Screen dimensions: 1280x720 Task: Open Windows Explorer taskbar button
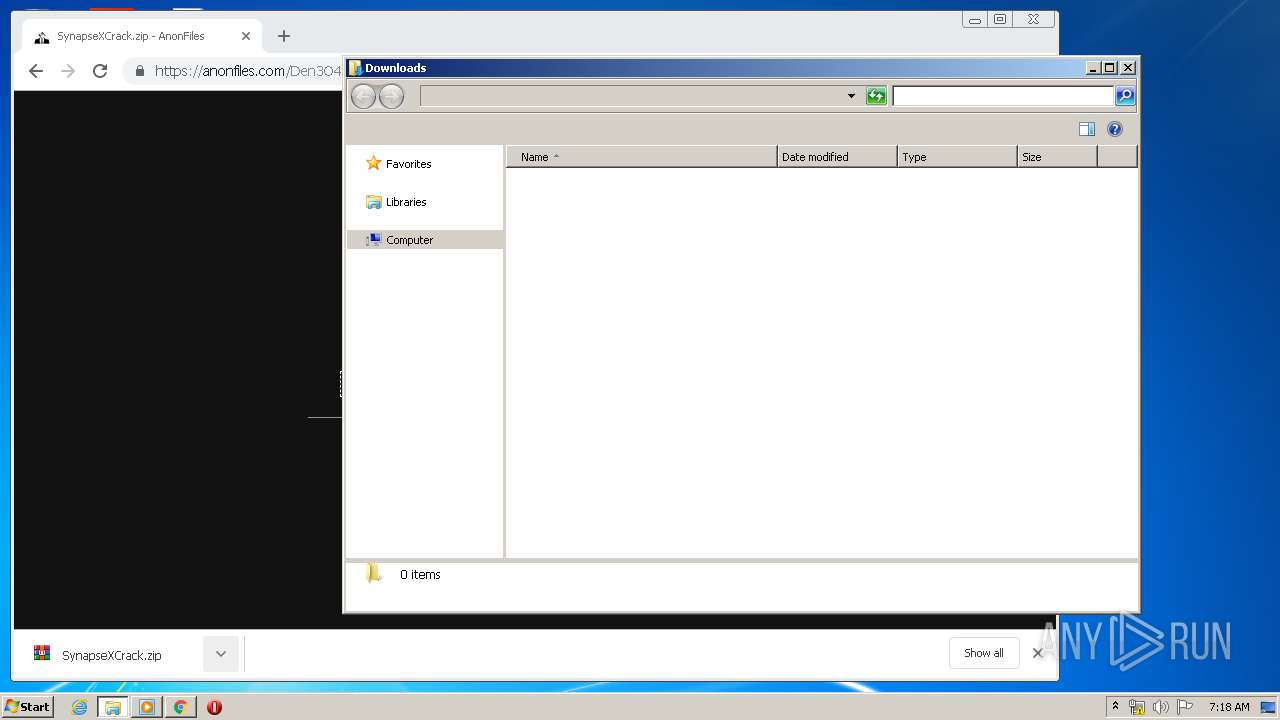(113, 707)
